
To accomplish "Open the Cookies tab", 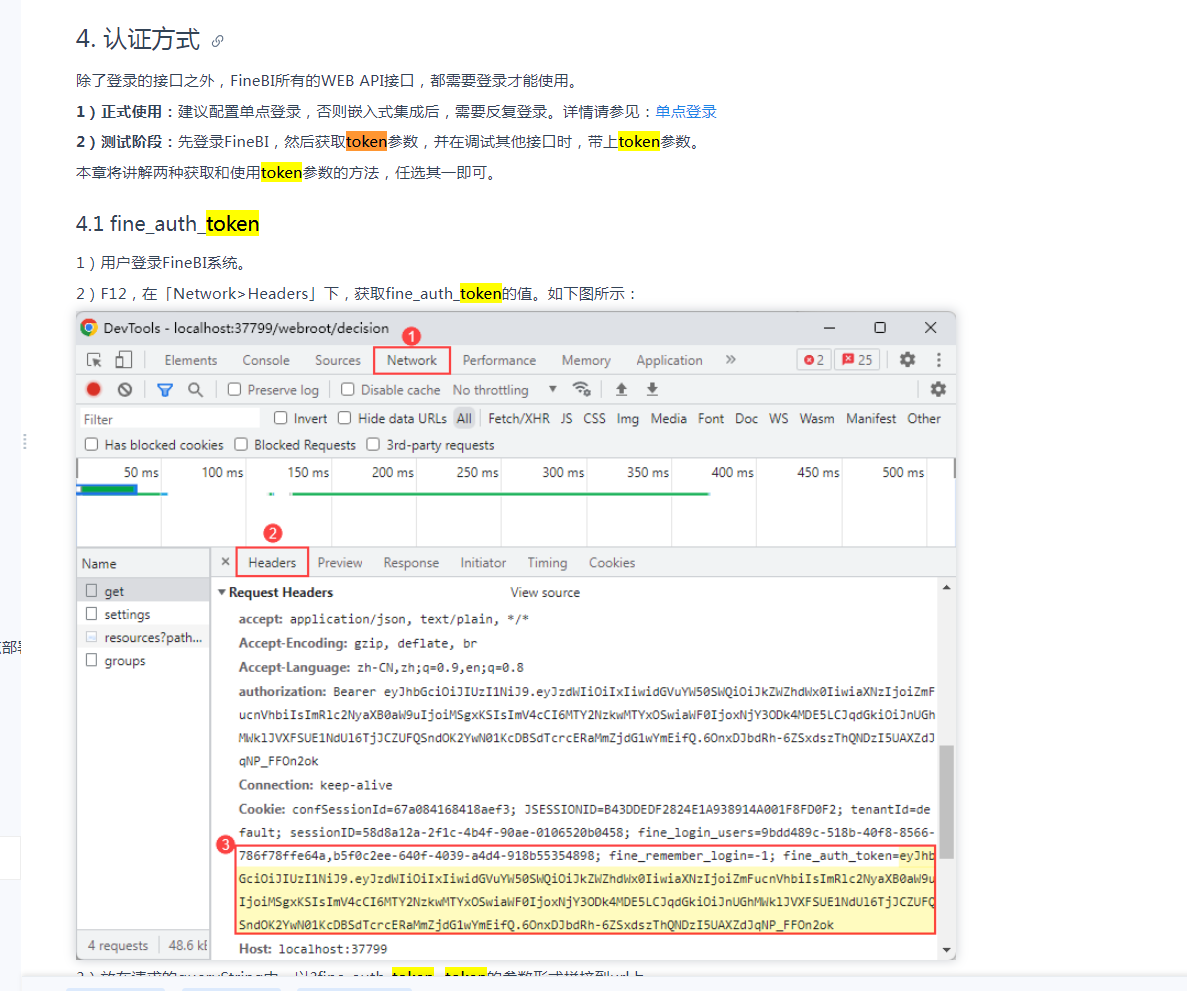I will (x=612, y=563).
